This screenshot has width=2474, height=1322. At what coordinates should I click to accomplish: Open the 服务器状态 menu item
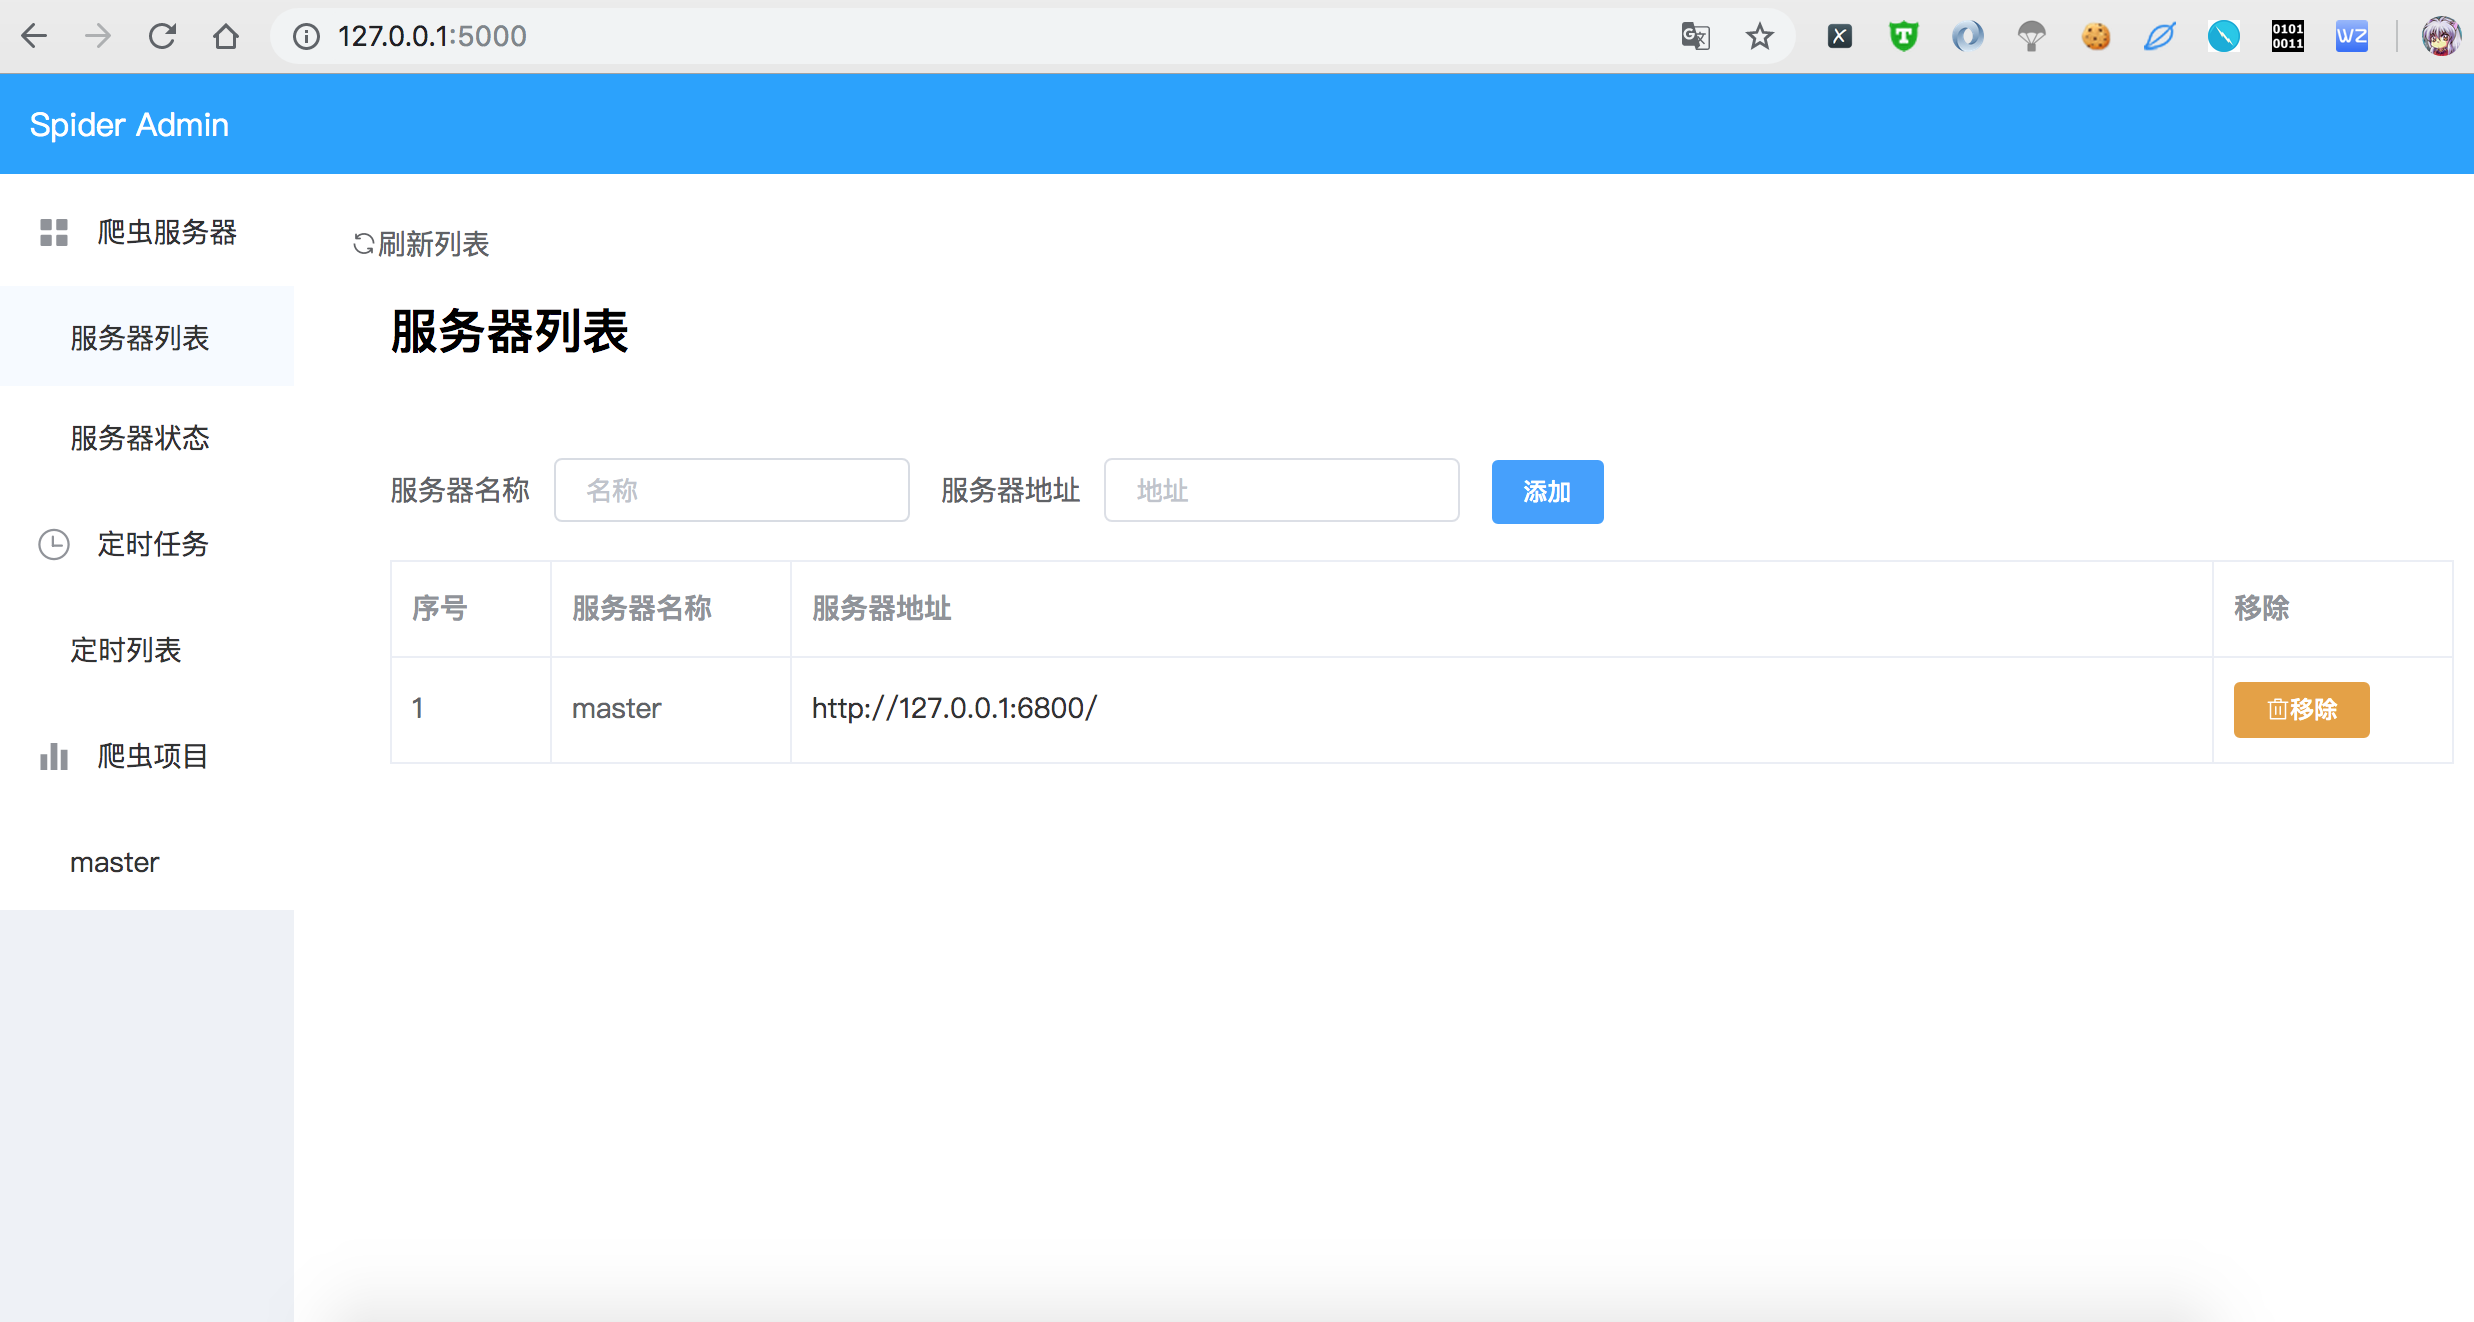point(140,438)
